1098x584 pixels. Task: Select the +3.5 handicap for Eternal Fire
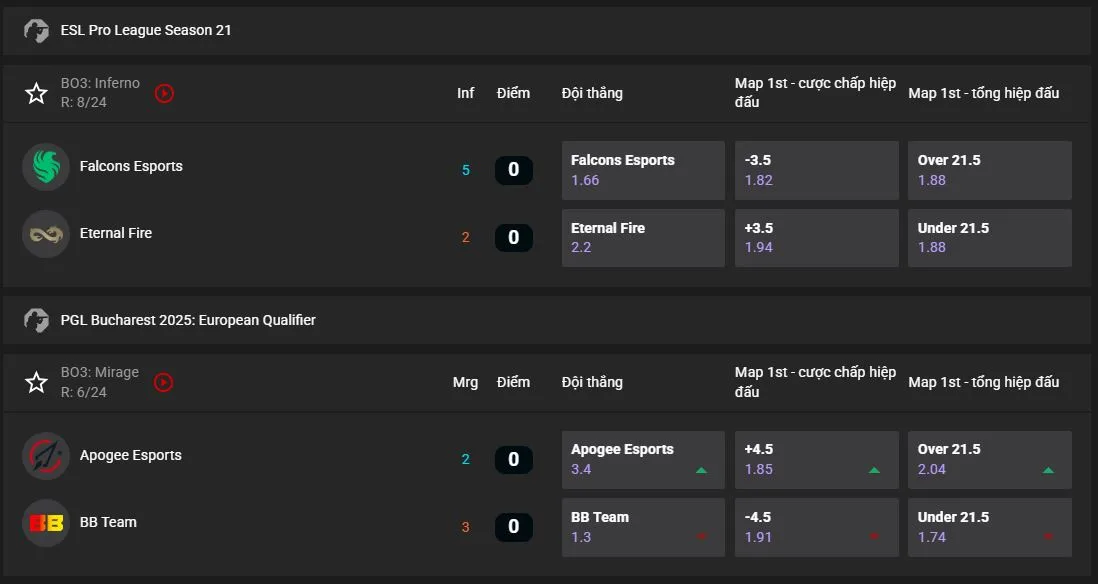[x=816, y=237]
